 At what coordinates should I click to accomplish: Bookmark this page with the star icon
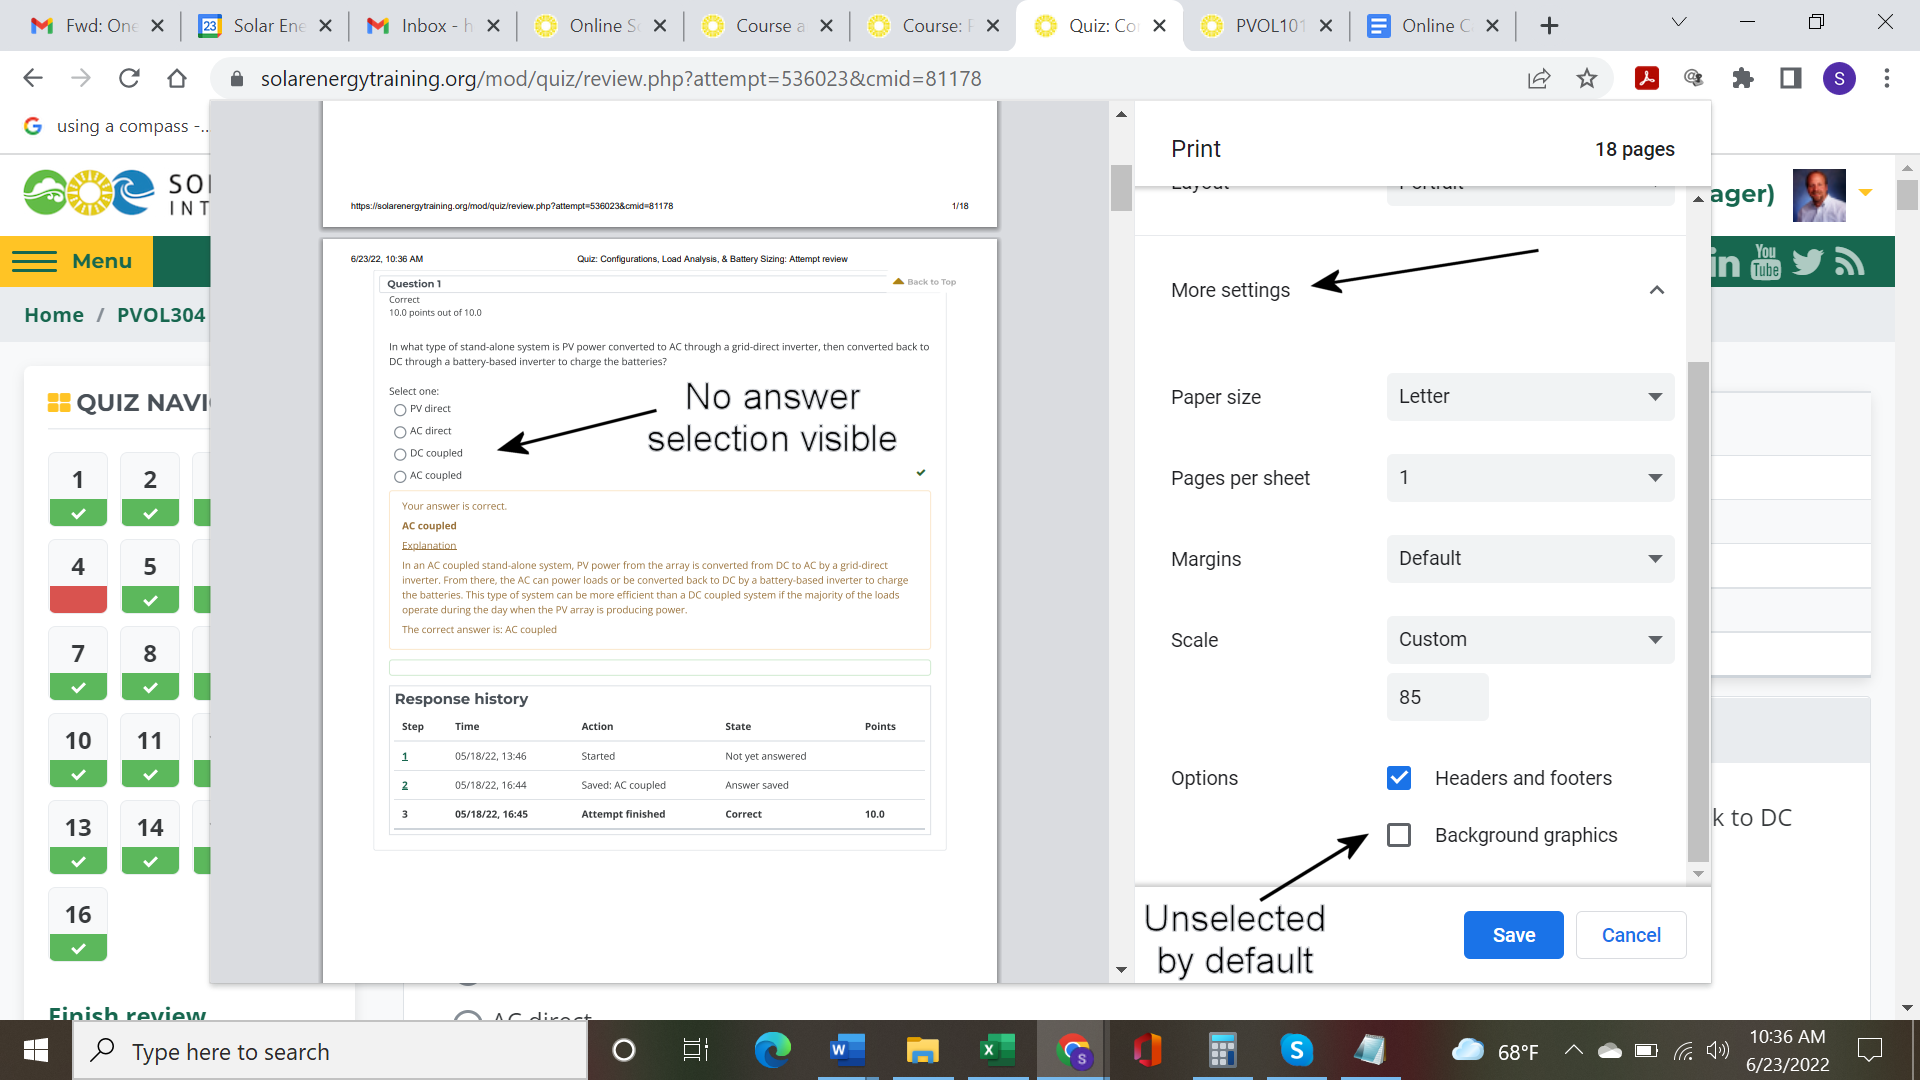point(1587,78)
